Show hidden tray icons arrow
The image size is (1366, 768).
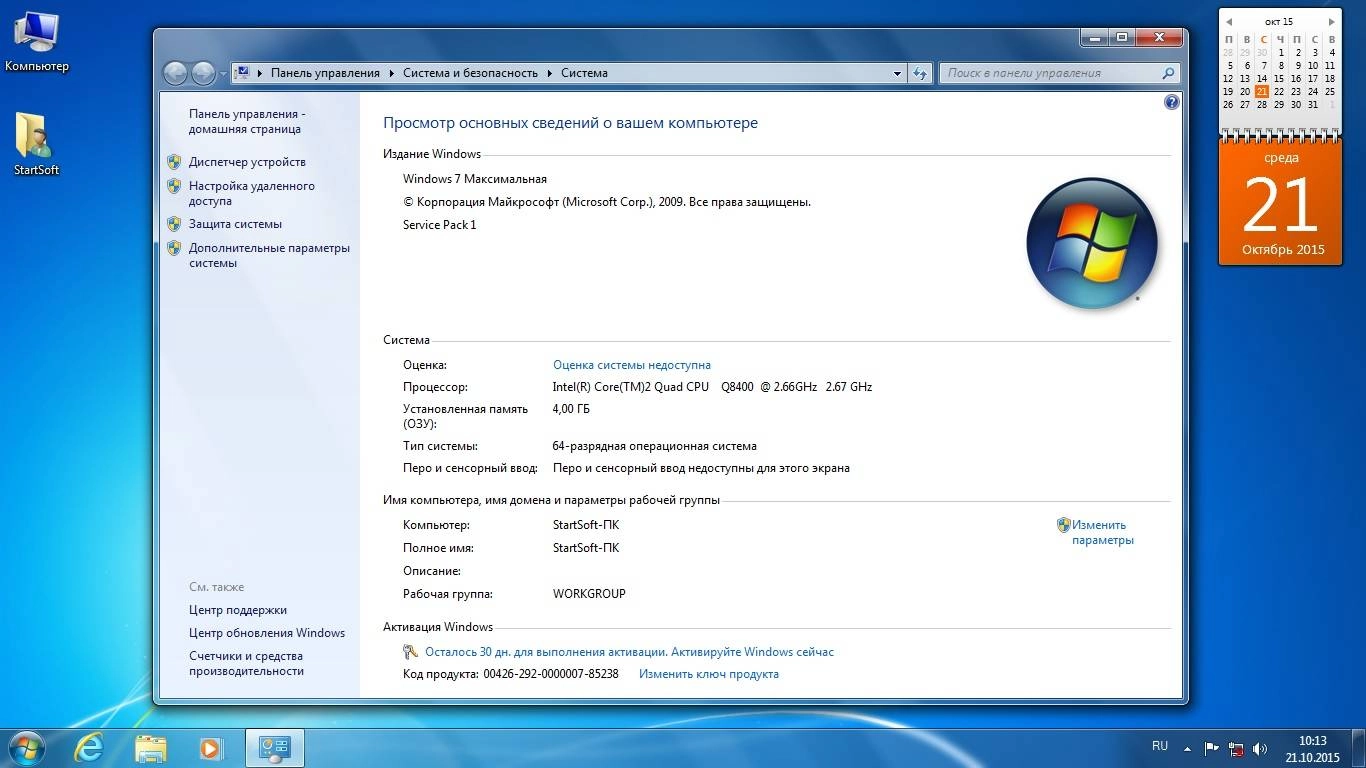click(1188, 748)
